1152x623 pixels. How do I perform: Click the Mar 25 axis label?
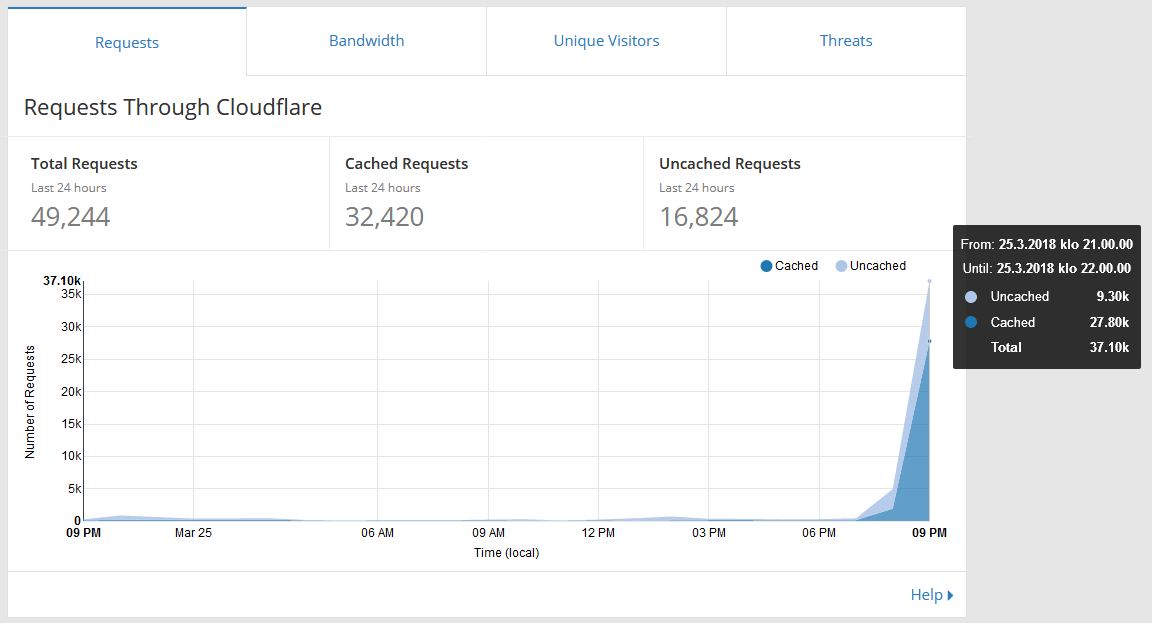click(x=193, y=533)
